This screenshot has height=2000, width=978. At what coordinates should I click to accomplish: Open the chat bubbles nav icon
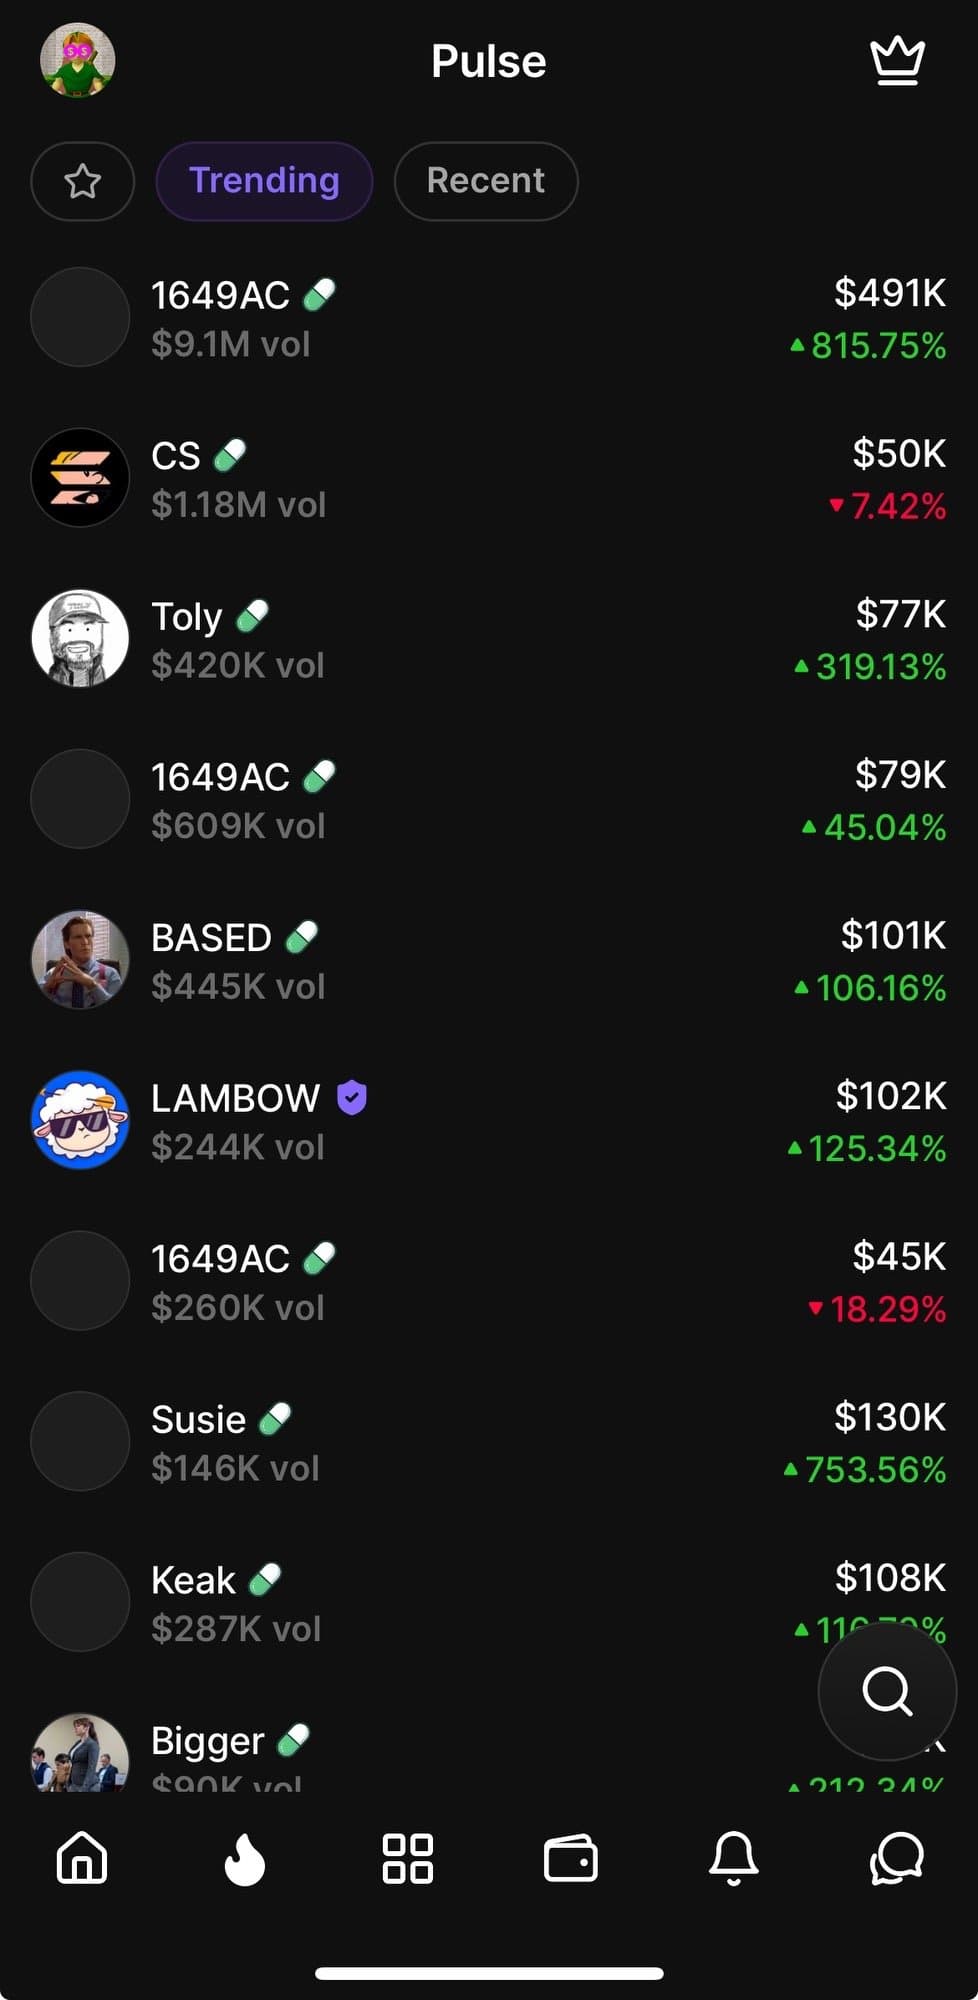897,1859
